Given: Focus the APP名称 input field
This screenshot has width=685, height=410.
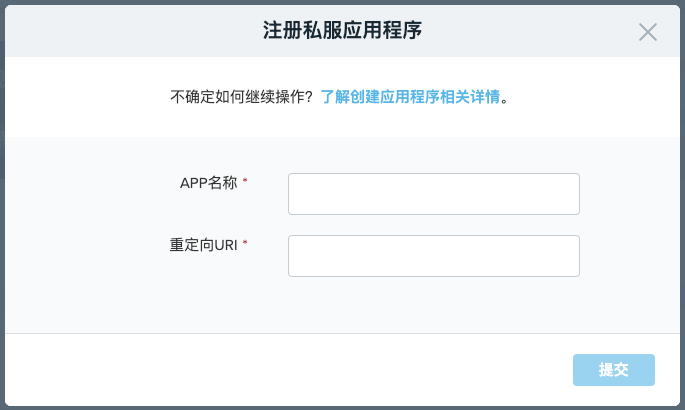Looking at the screenshot, I should [x=433, y=194].
